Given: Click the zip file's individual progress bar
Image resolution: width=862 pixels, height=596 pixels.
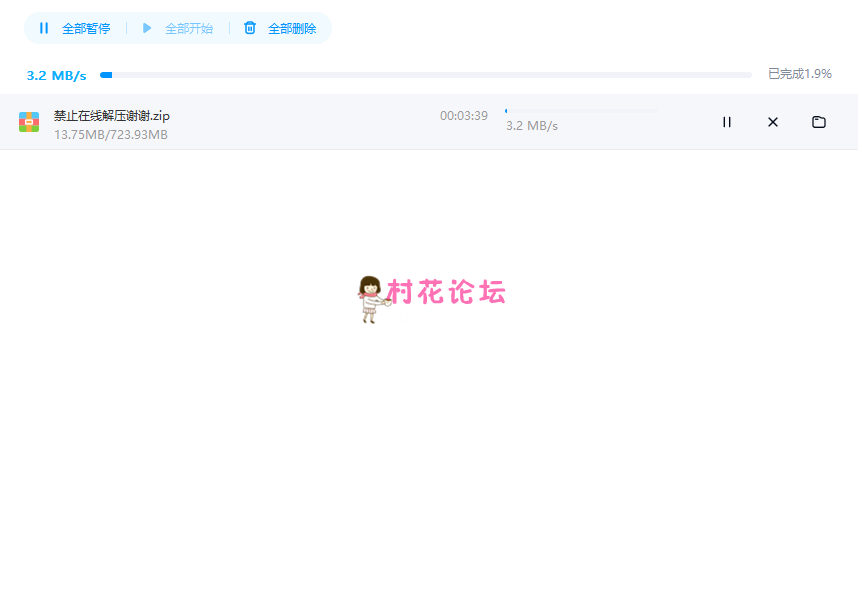Looking at the screenshot, I should [581, 111].
